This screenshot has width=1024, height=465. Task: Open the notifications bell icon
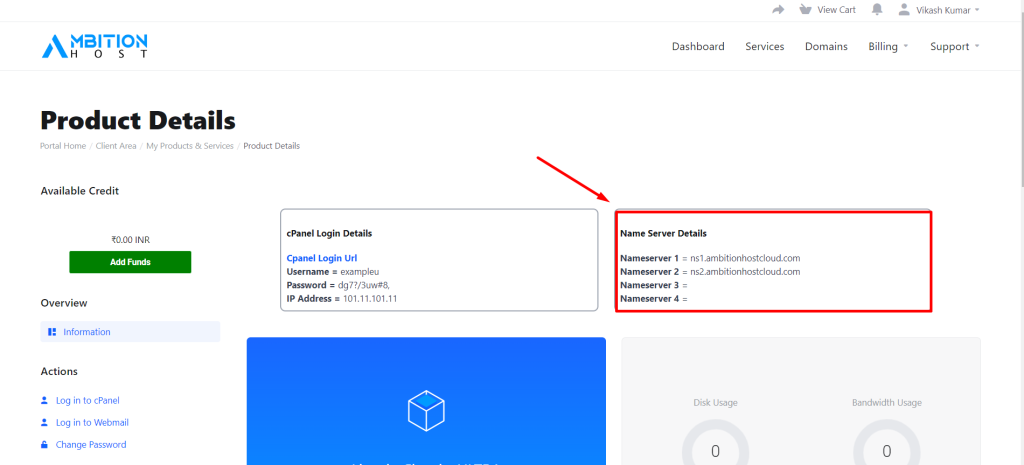(x=877, y=10)
